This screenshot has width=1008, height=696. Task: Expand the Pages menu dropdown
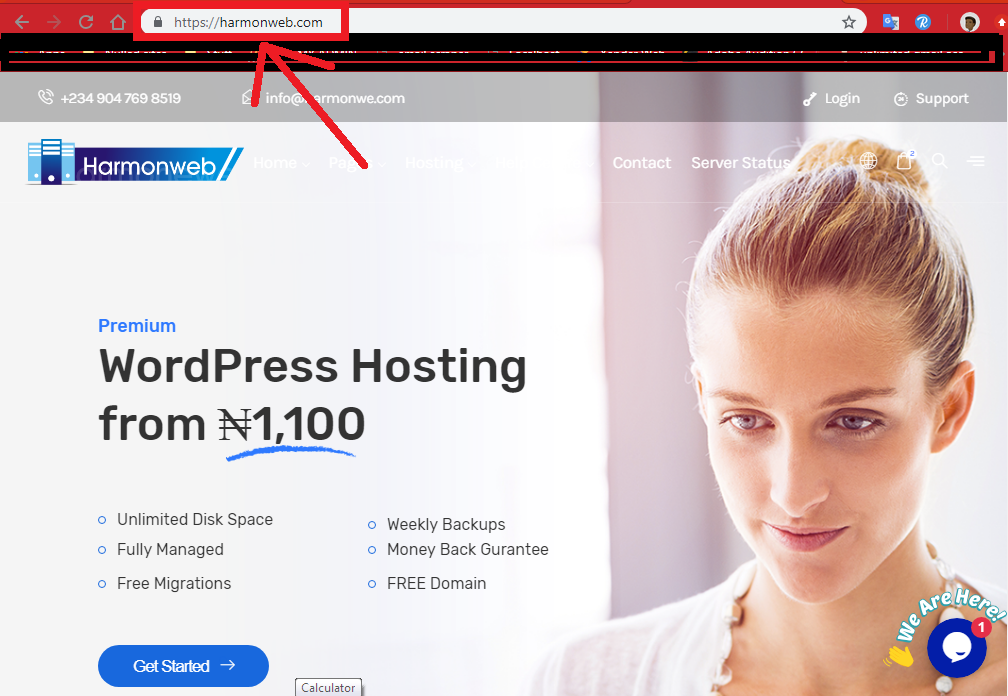point(357,163)
